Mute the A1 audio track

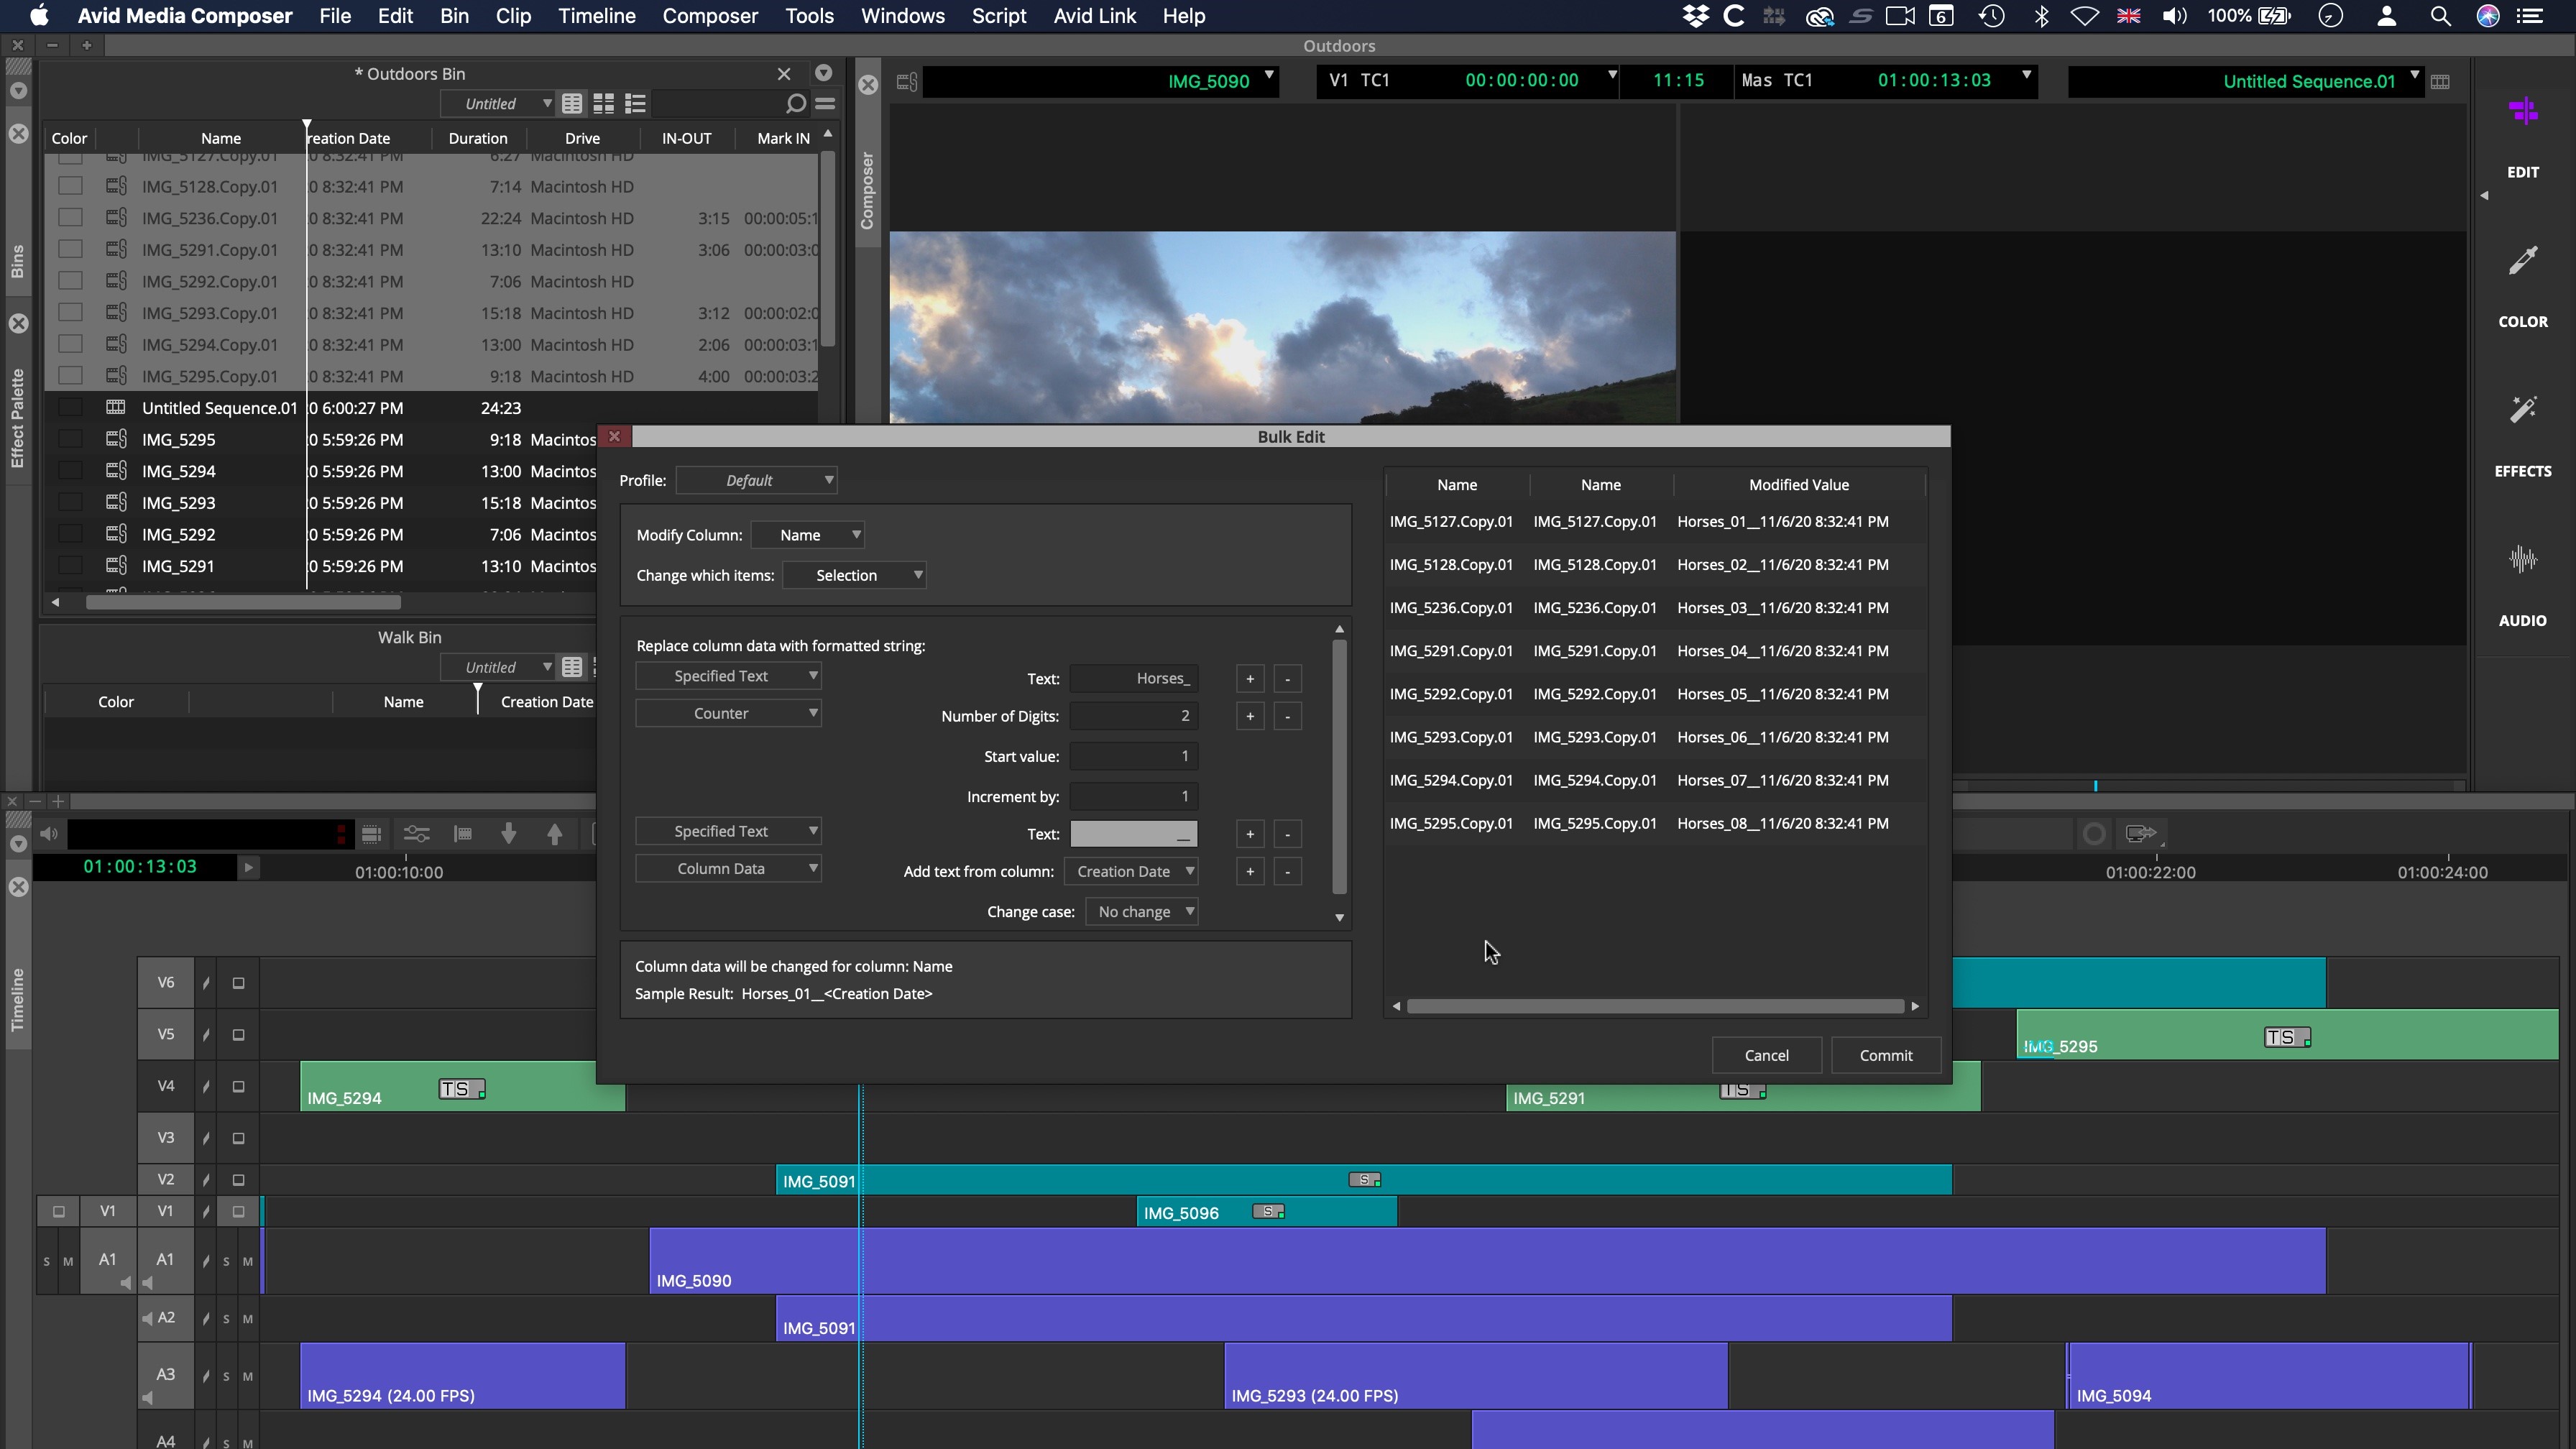coord(247,1261)
